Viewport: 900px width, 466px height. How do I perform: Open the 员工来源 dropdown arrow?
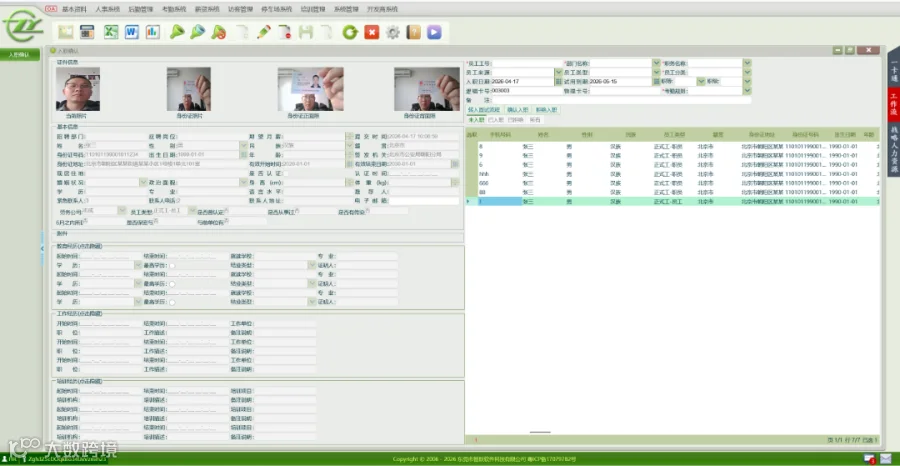pos(558,72)
